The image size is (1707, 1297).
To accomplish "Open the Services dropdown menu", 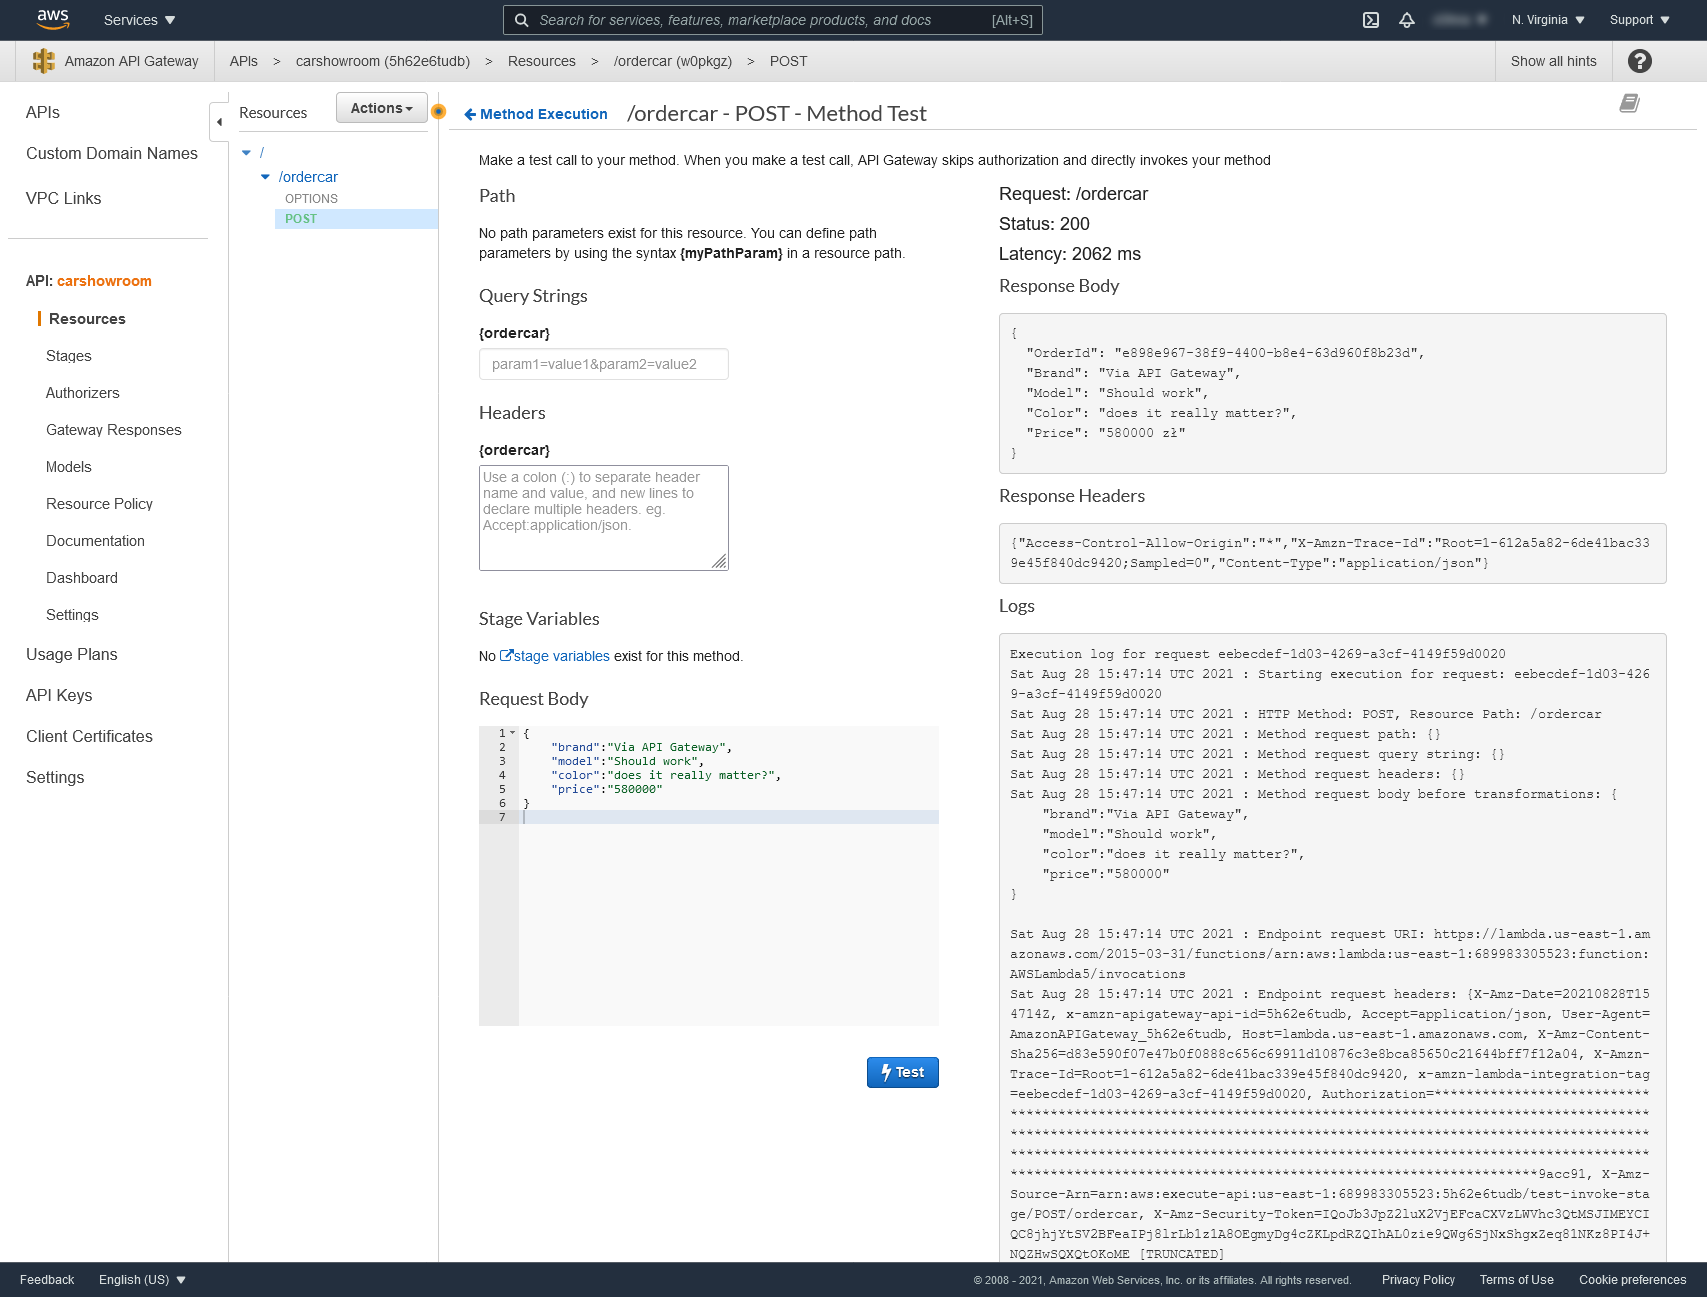I will (140, 20).
